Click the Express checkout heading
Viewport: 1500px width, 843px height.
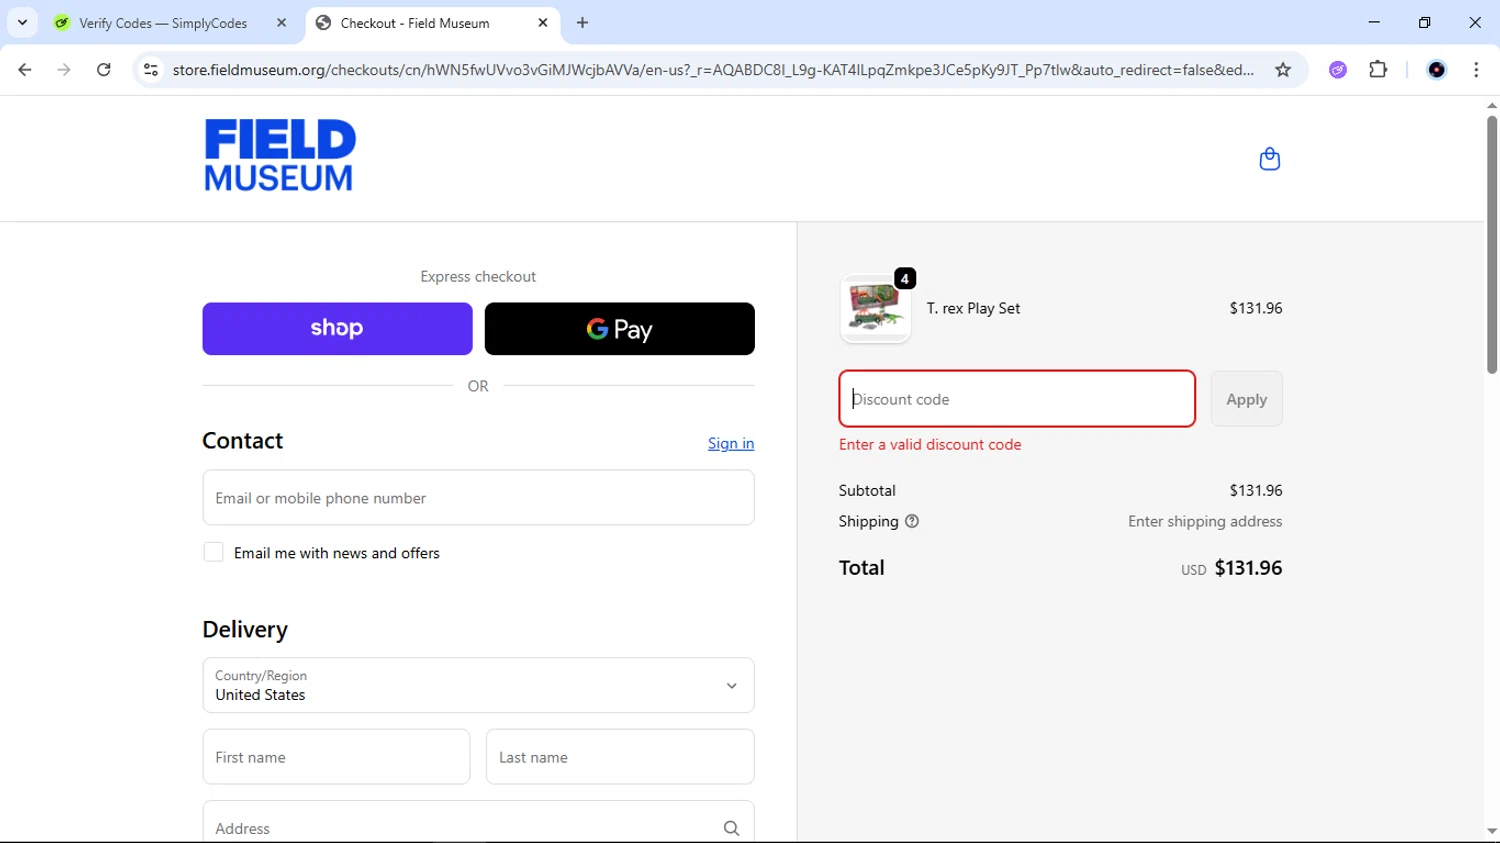(x=478, y=276)
